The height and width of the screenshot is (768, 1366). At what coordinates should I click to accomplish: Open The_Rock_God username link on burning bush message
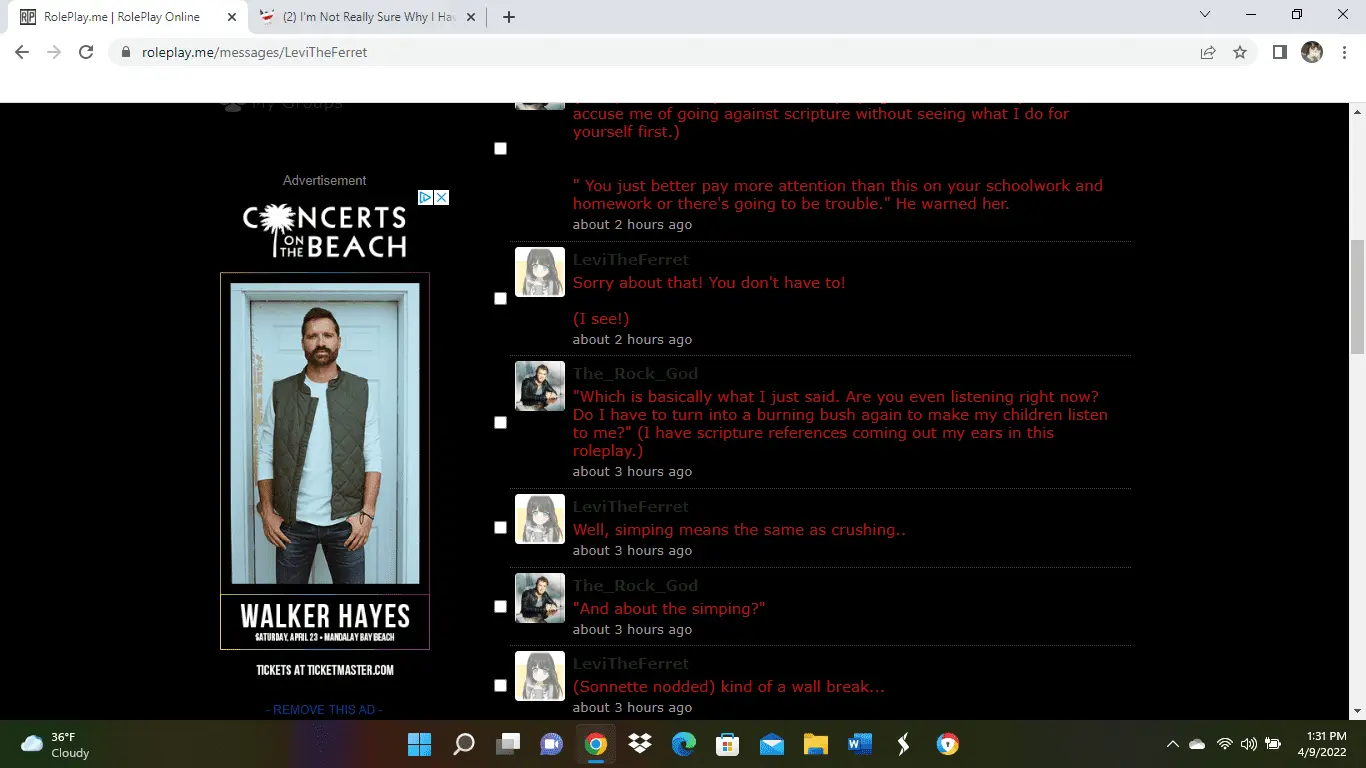[635, 374]
